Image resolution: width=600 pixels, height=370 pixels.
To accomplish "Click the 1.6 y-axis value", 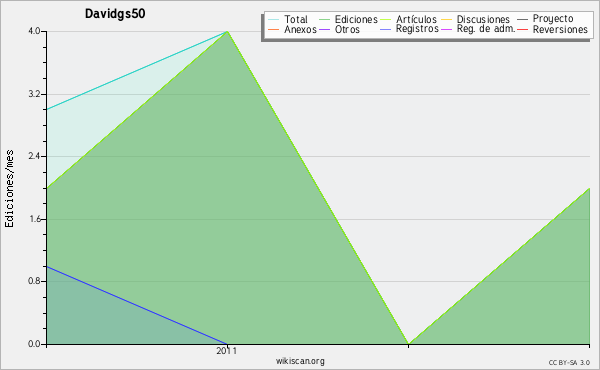I will pos(34,219).
